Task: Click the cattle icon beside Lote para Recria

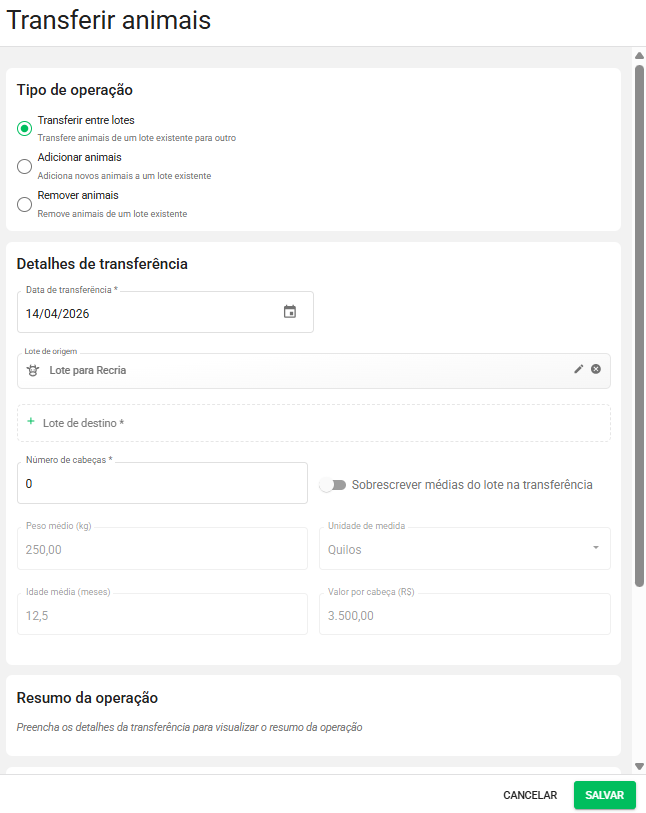Action: coord(32,370)
